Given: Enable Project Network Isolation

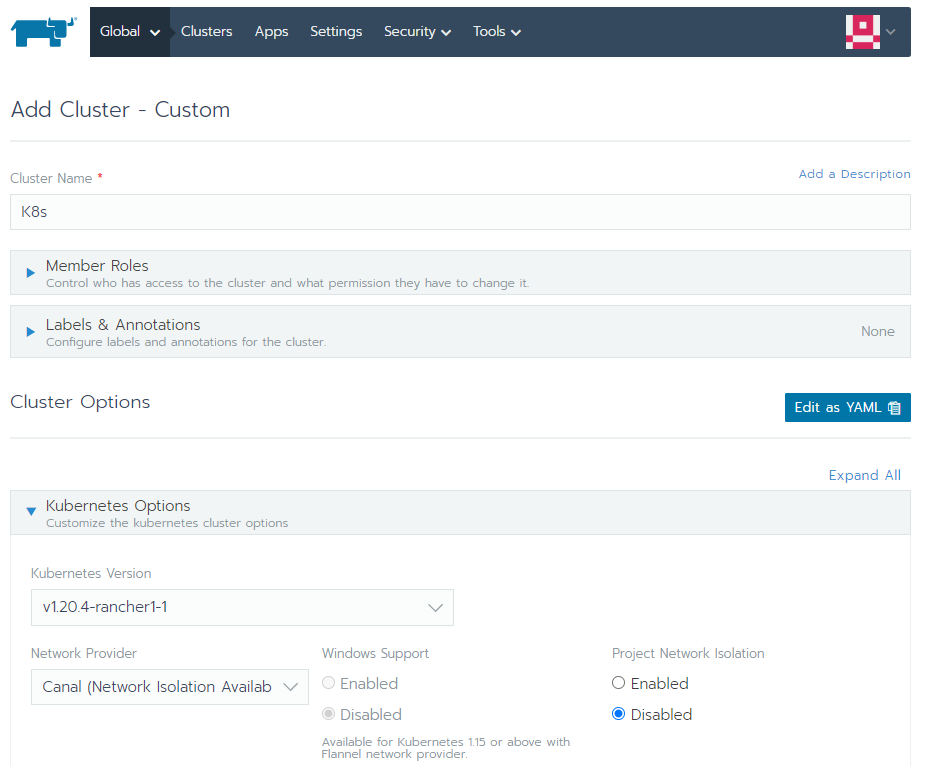Looking at the screenshot, I should [618, 683].
